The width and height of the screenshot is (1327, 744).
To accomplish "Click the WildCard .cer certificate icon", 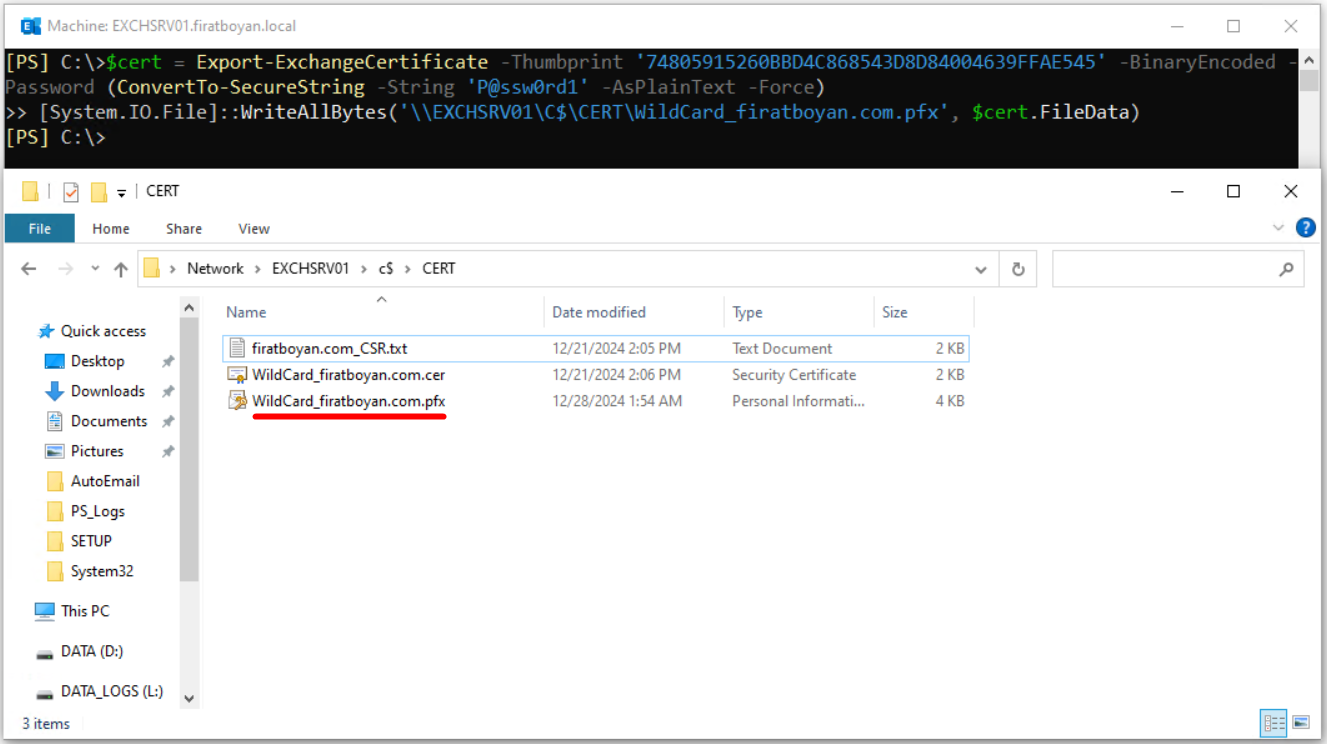I will [x=237, y=375].
